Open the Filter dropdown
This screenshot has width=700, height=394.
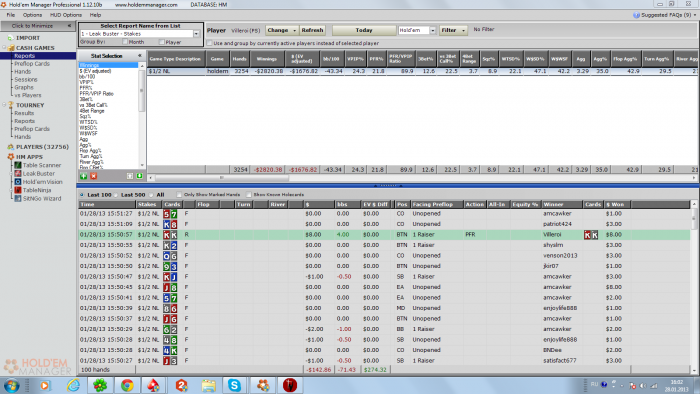(453, 30)
